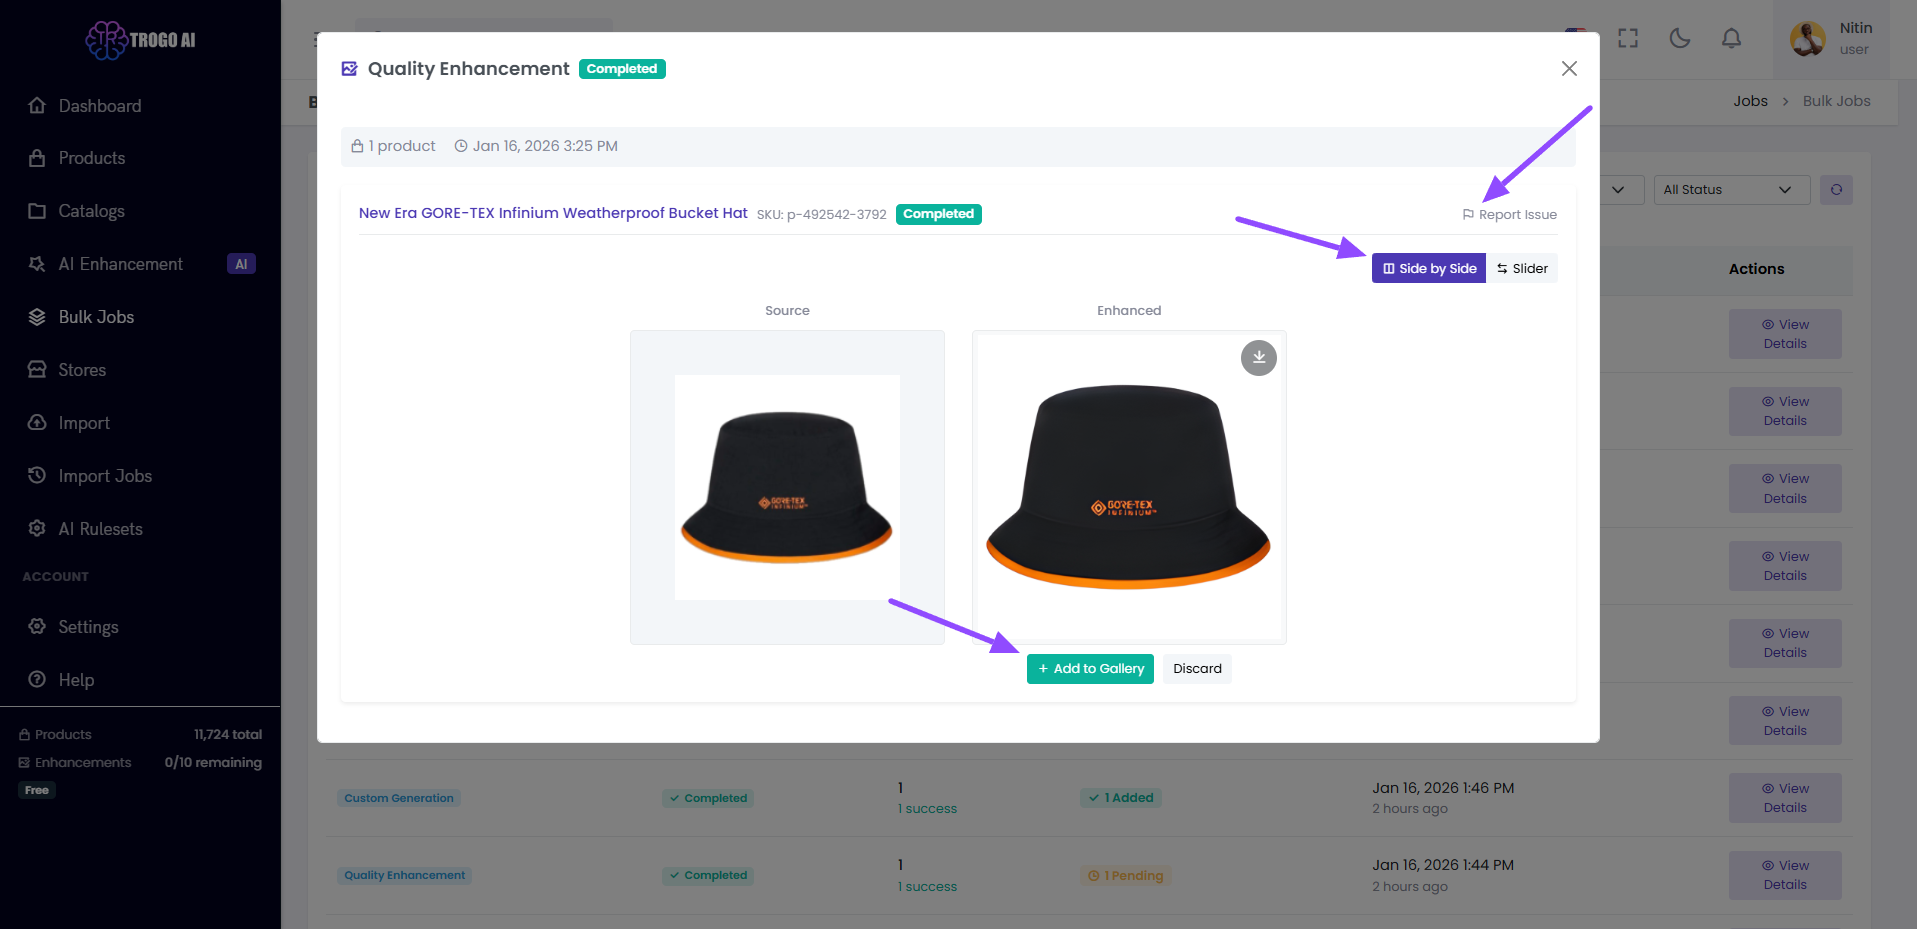Download the enhanced hat image
The width and height of the screenshot is (1917, 929).
[x=1258, y=358]
